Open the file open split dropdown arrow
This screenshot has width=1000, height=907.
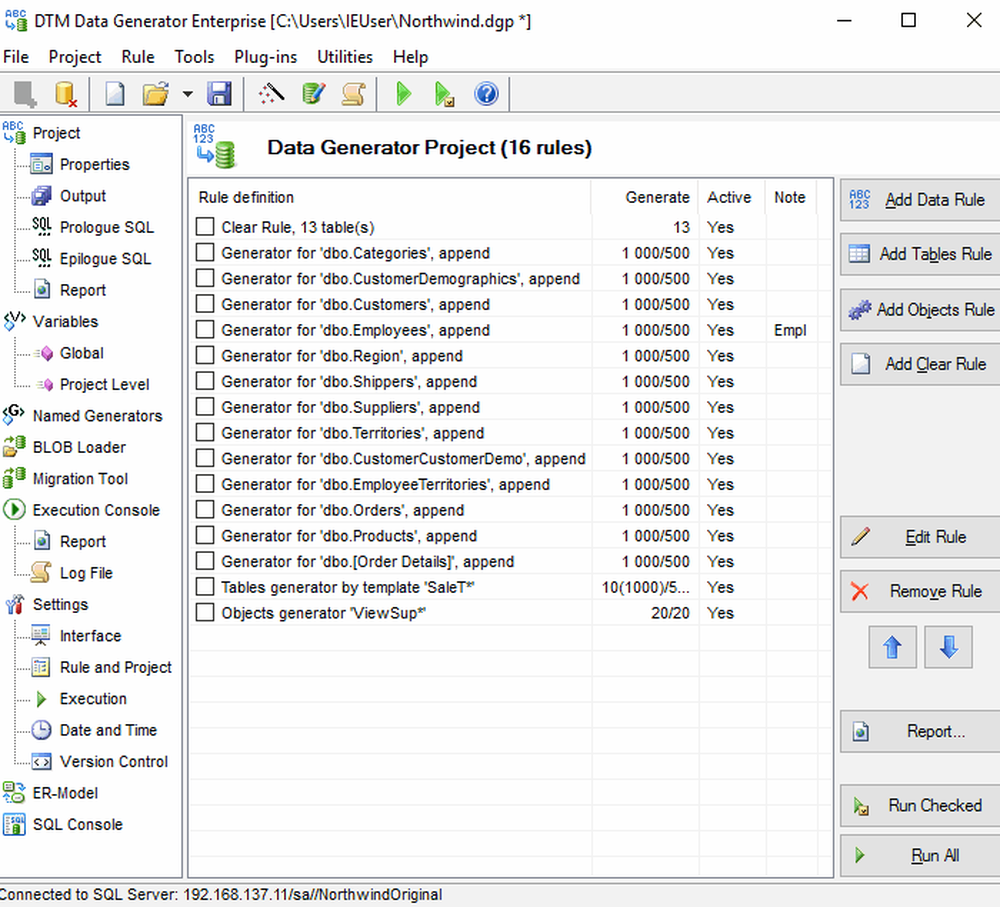click(188, 93)
